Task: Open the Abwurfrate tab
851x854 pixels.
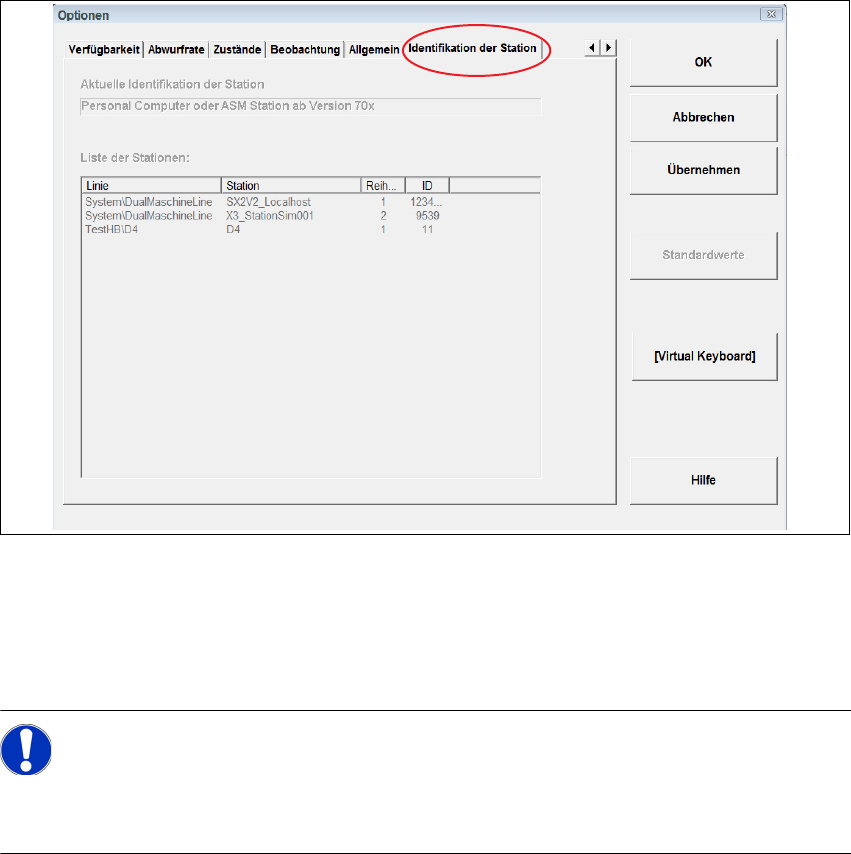Action: click(x=176, y=50)
